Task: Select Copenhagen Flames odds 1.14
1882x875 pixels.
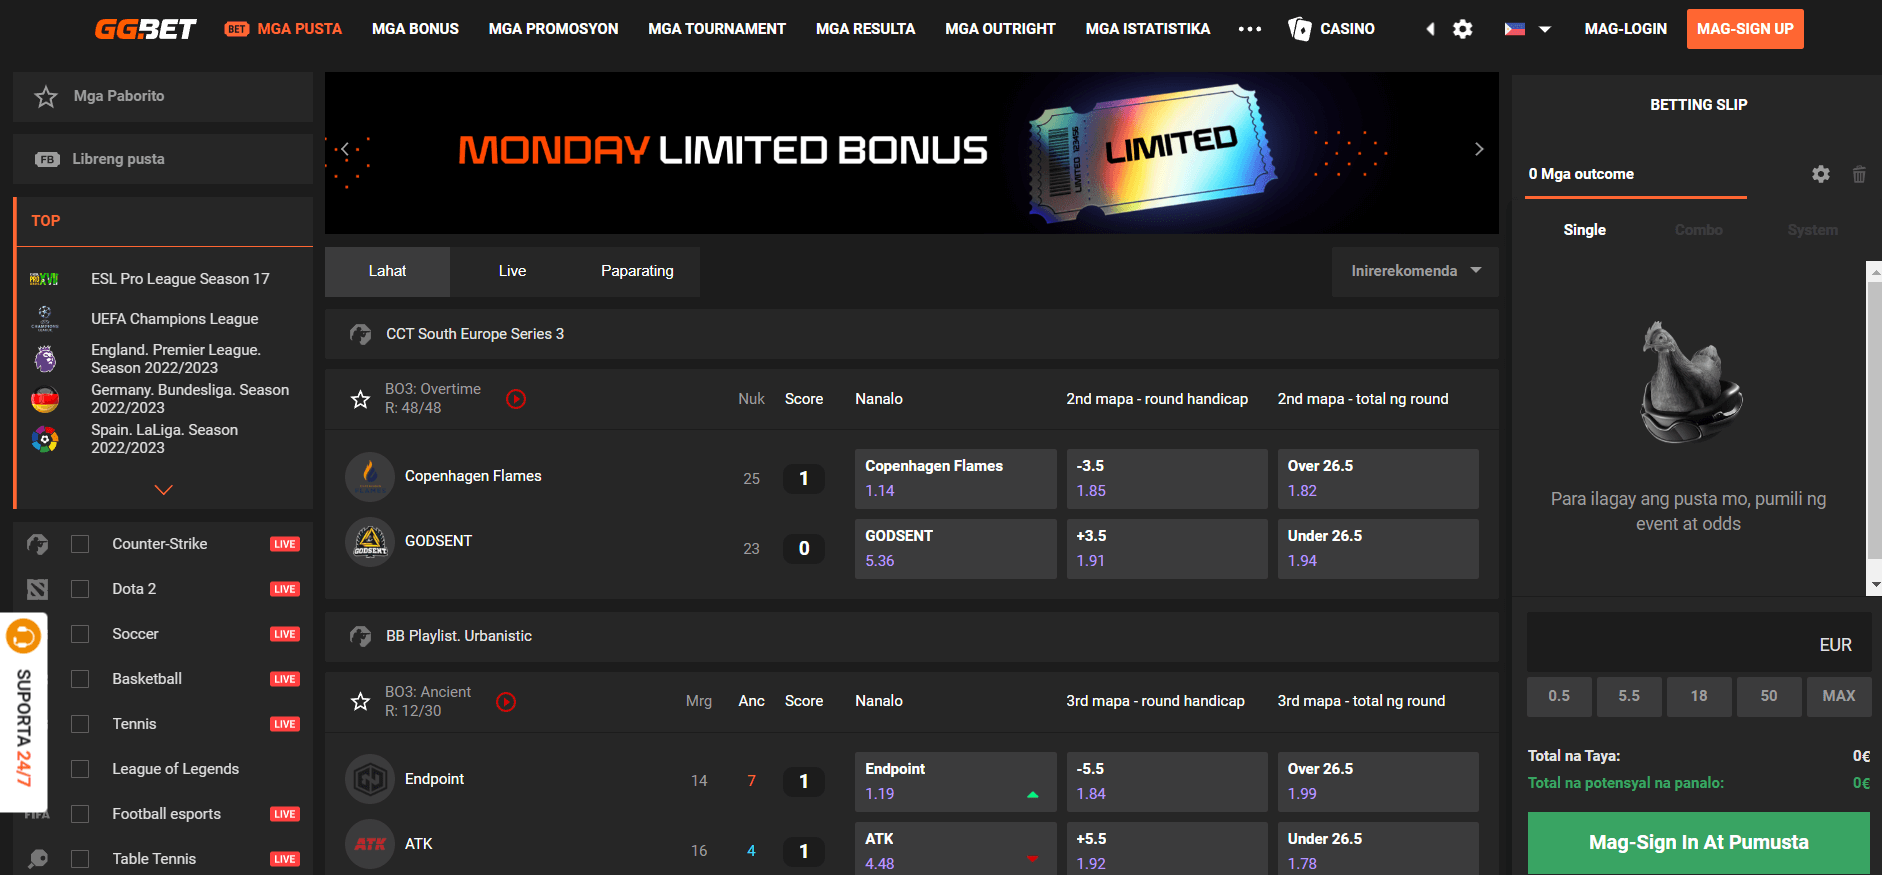Action: point(955,479)
